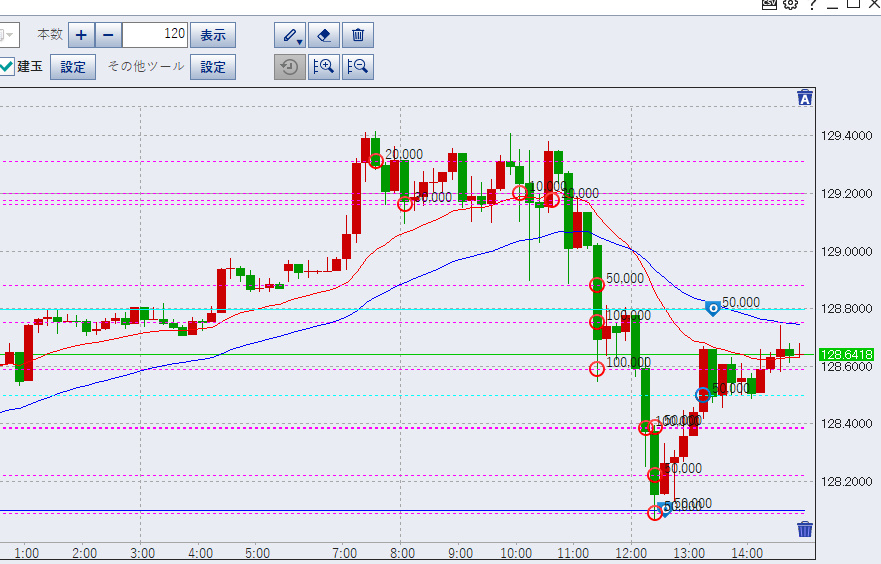Zoom out the chart with magnifier minus
Viewport: 881px width, 564px height.
pyautogui.click(x=358, y=67)
